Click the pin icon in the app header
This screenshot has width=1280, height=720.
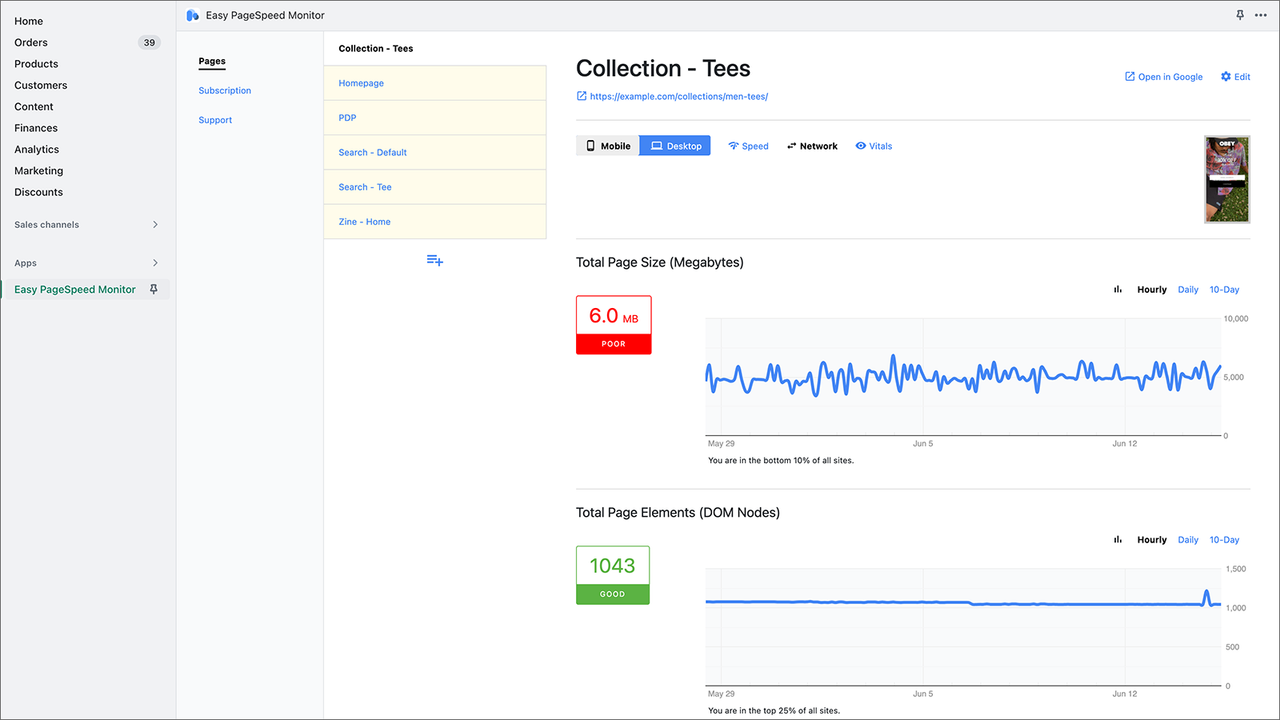tap(1240, 15)
